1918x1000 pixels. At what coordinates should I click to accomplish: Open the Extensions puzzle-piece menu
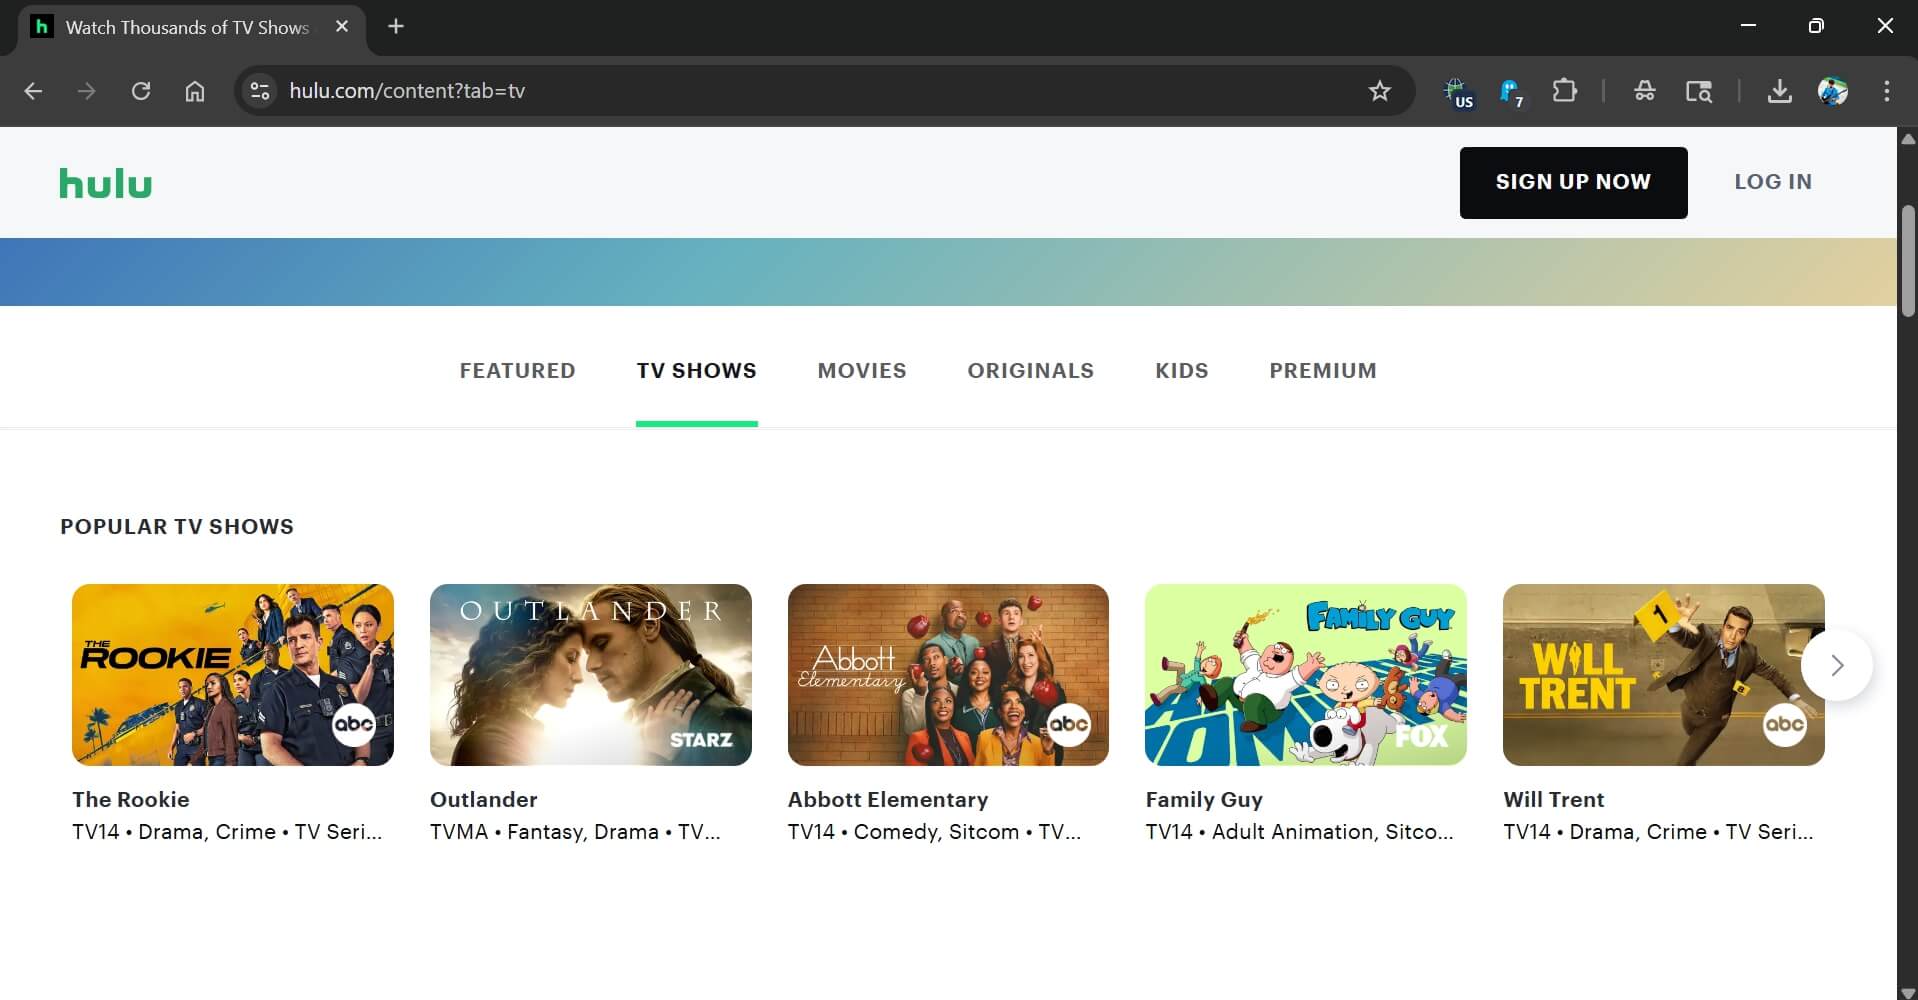1564,91
